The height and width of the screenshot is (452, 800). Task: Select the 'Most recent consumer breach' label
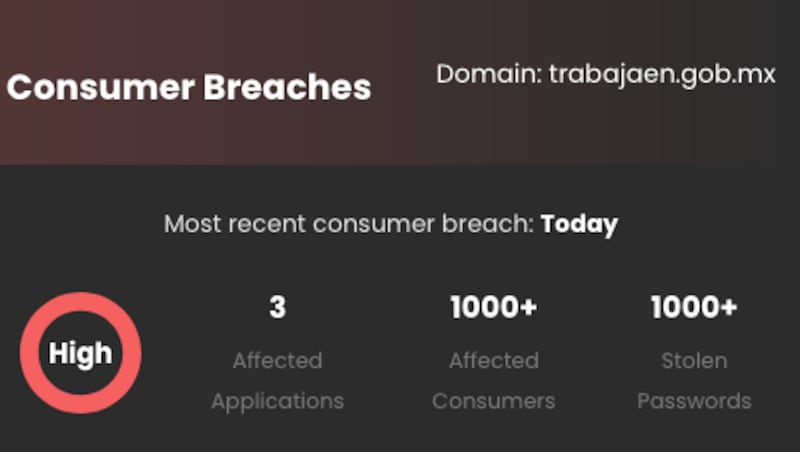[x=348, y=223]
